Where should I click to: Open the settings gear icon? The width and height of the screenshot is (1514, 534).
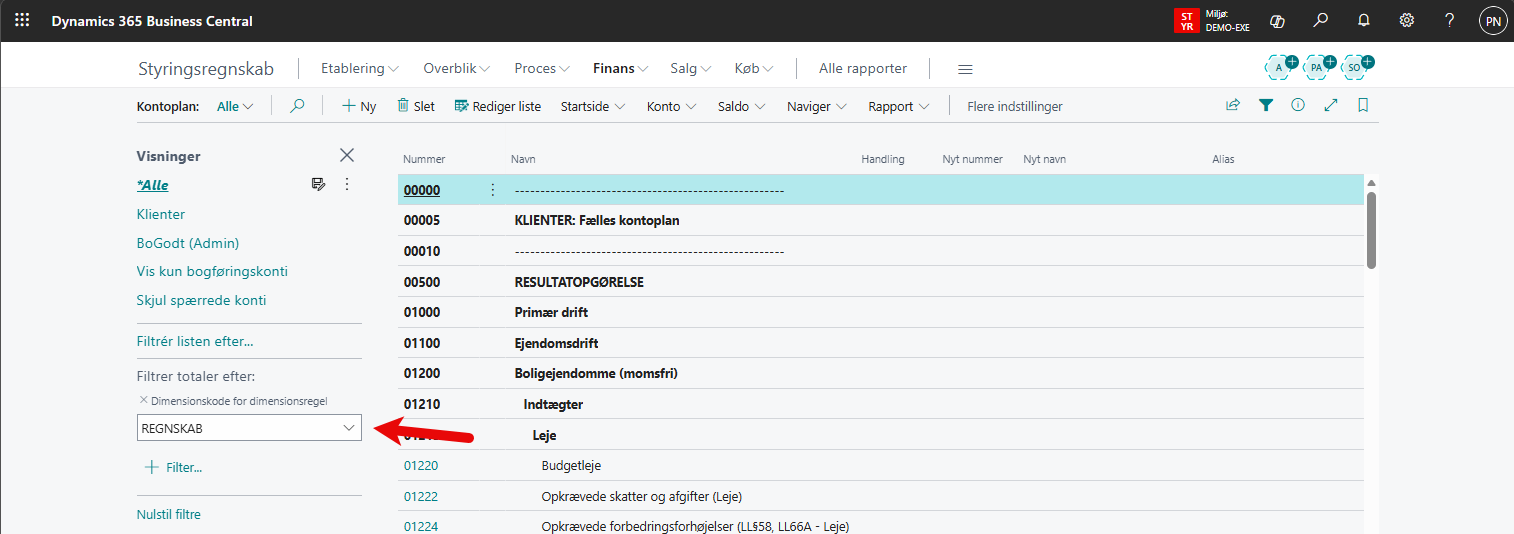(1406, 21)
